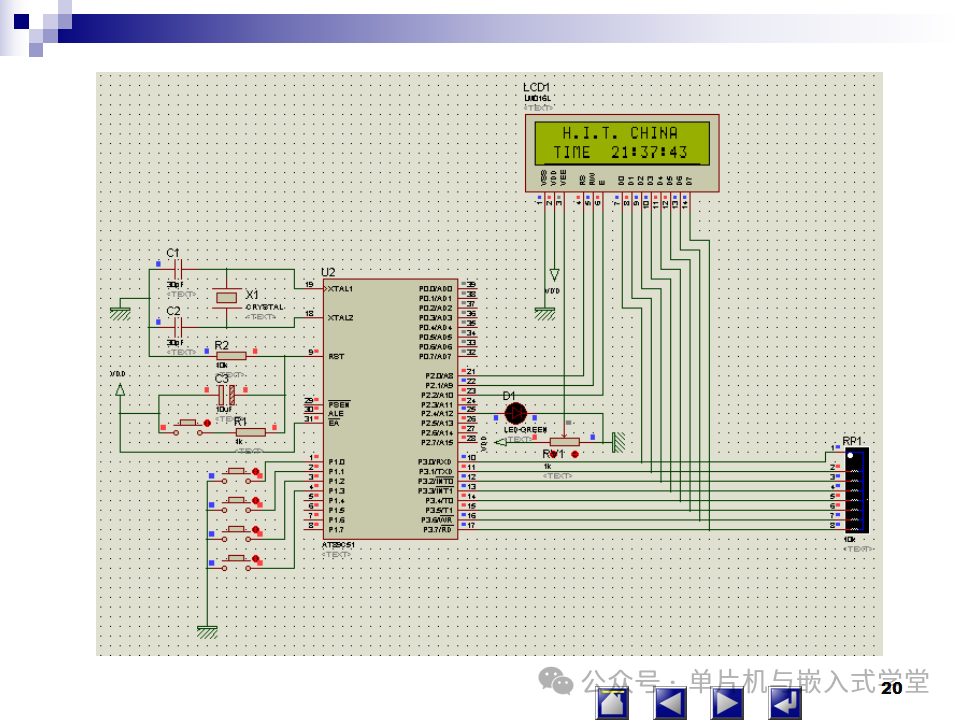
Task: Click the P2.0/A8 pin label
Action: coord(439,375)
